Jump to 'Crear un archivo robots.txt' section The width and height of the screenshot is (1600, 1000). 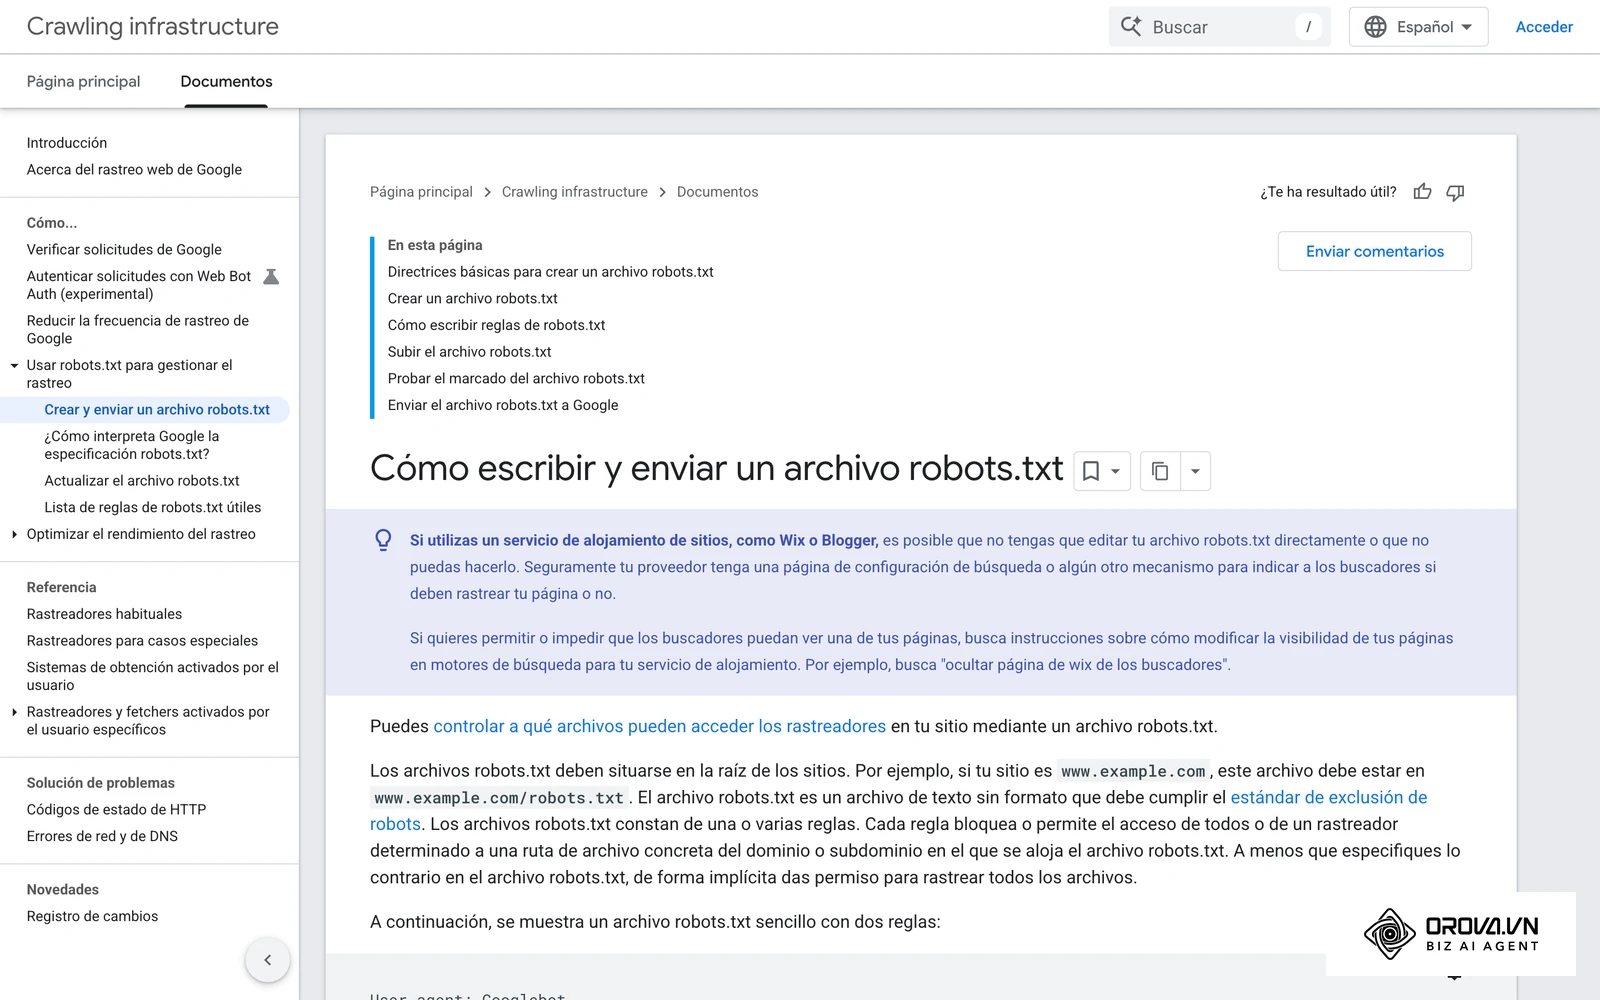[x=472, y=299]
